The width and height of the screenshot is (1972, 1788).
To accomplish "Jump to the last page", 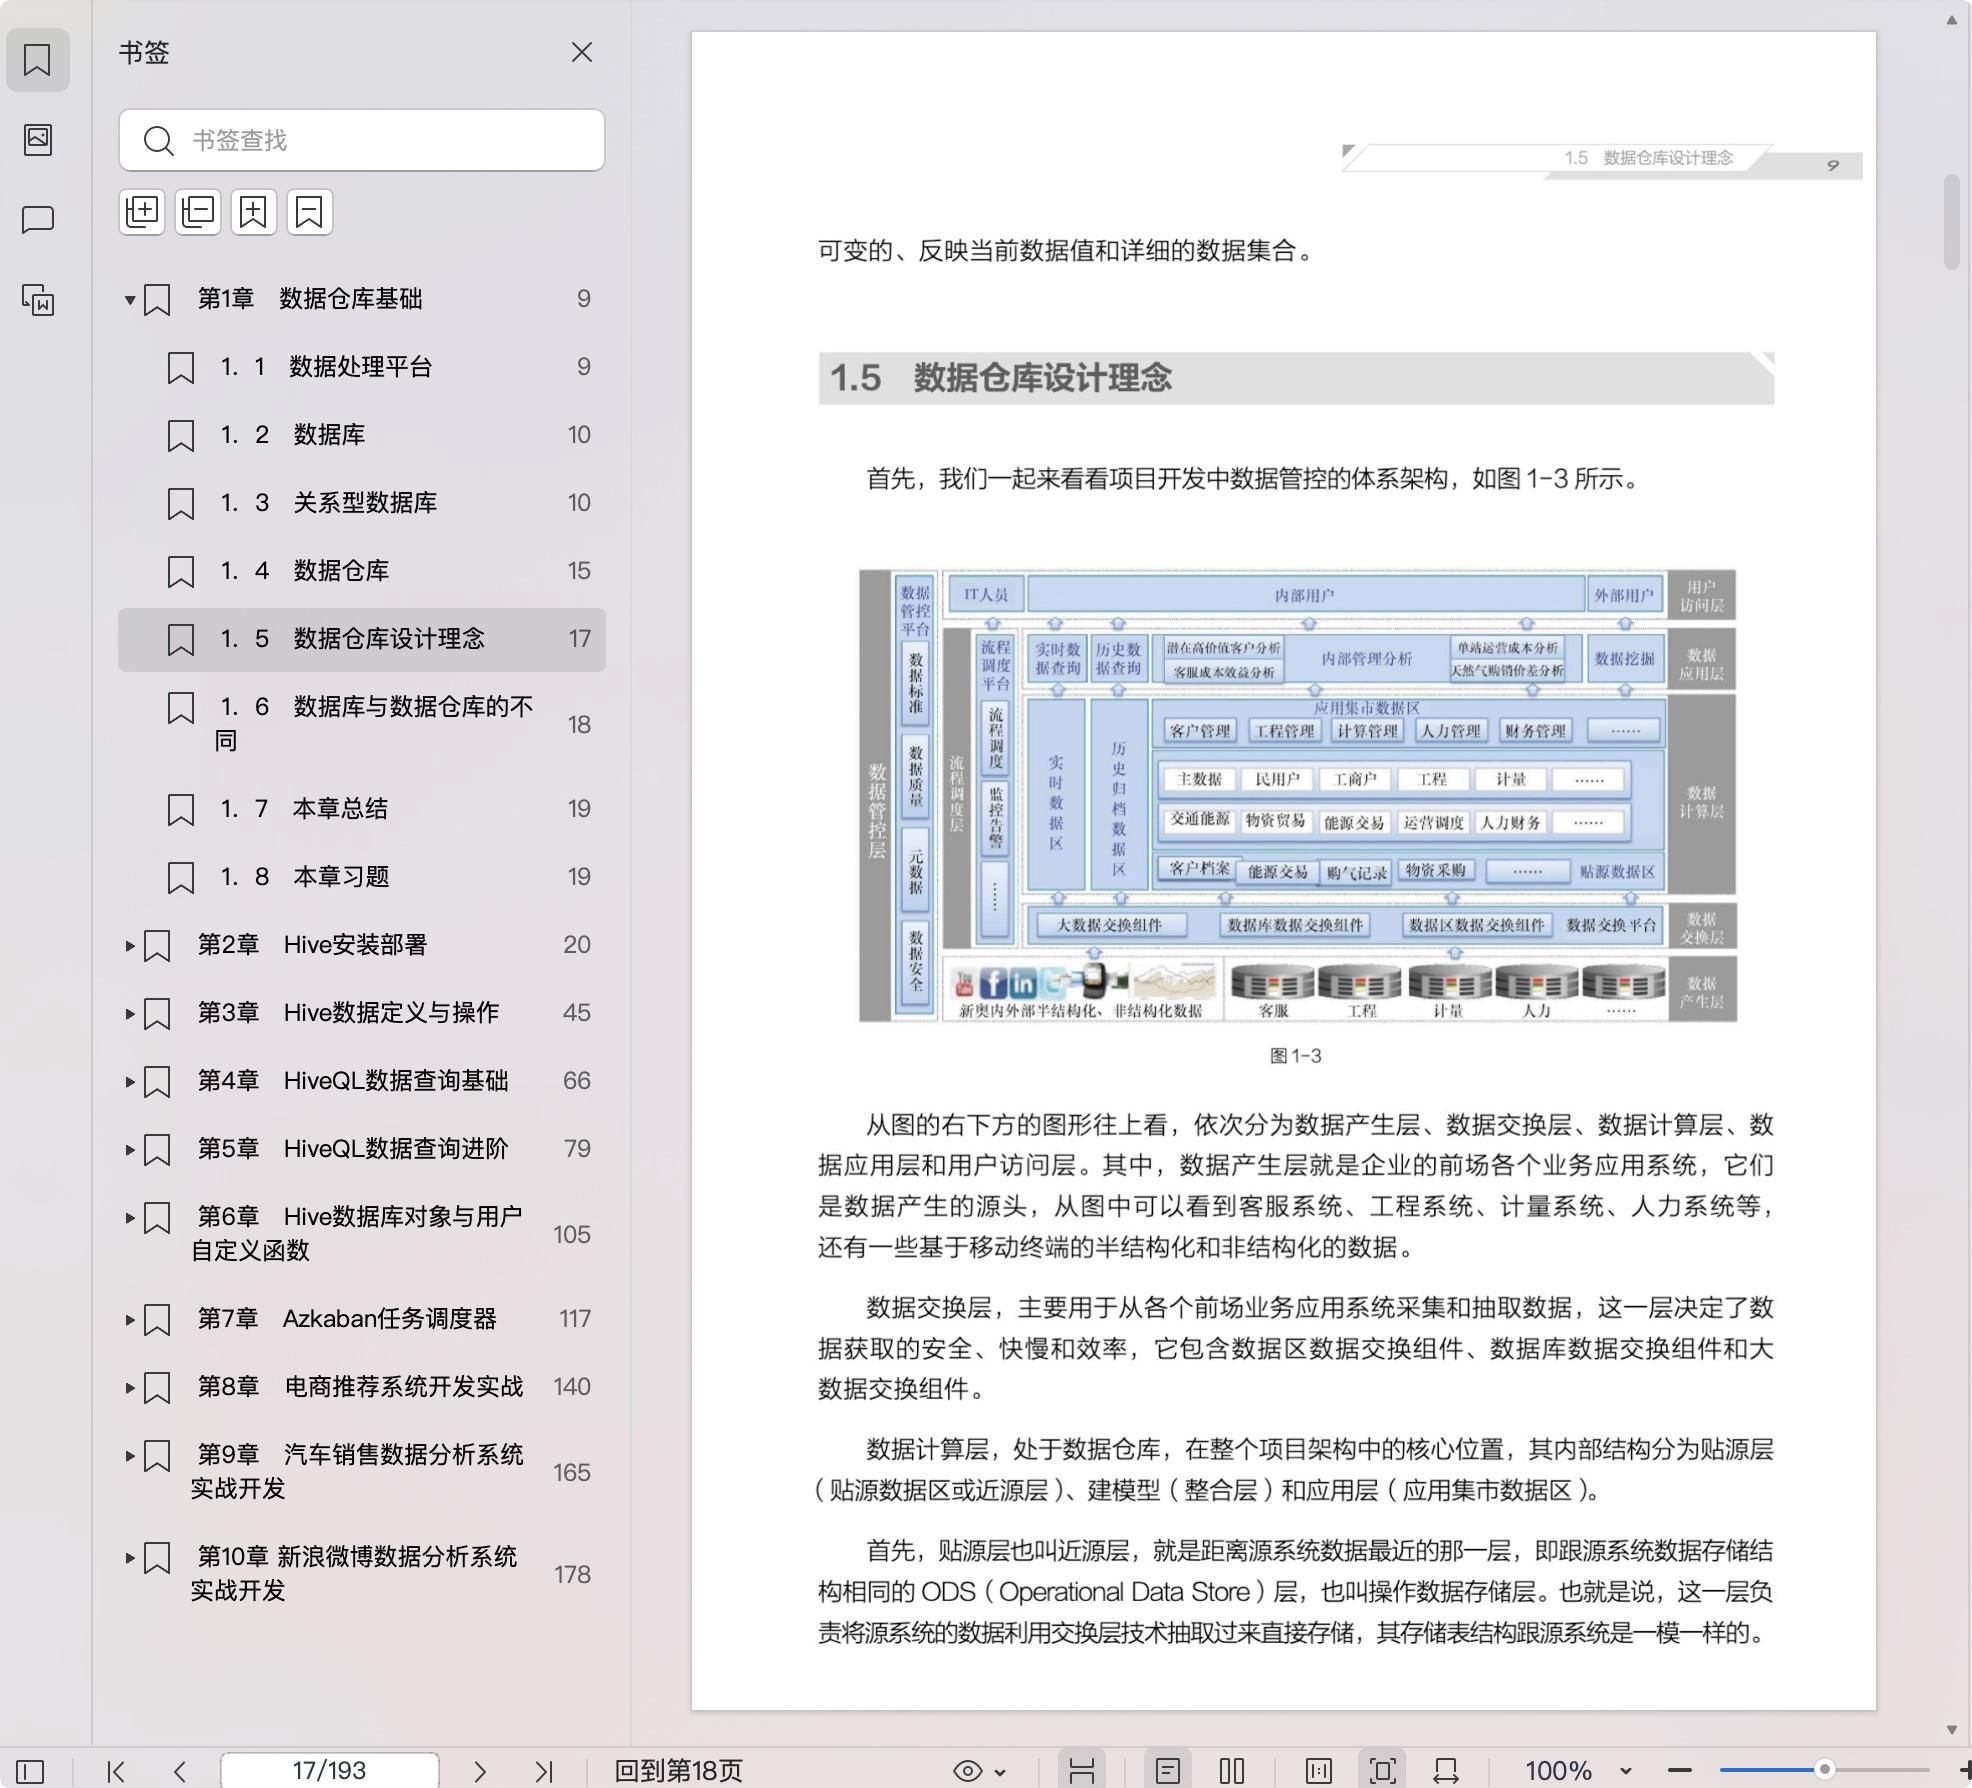I will pos(544,1771).
